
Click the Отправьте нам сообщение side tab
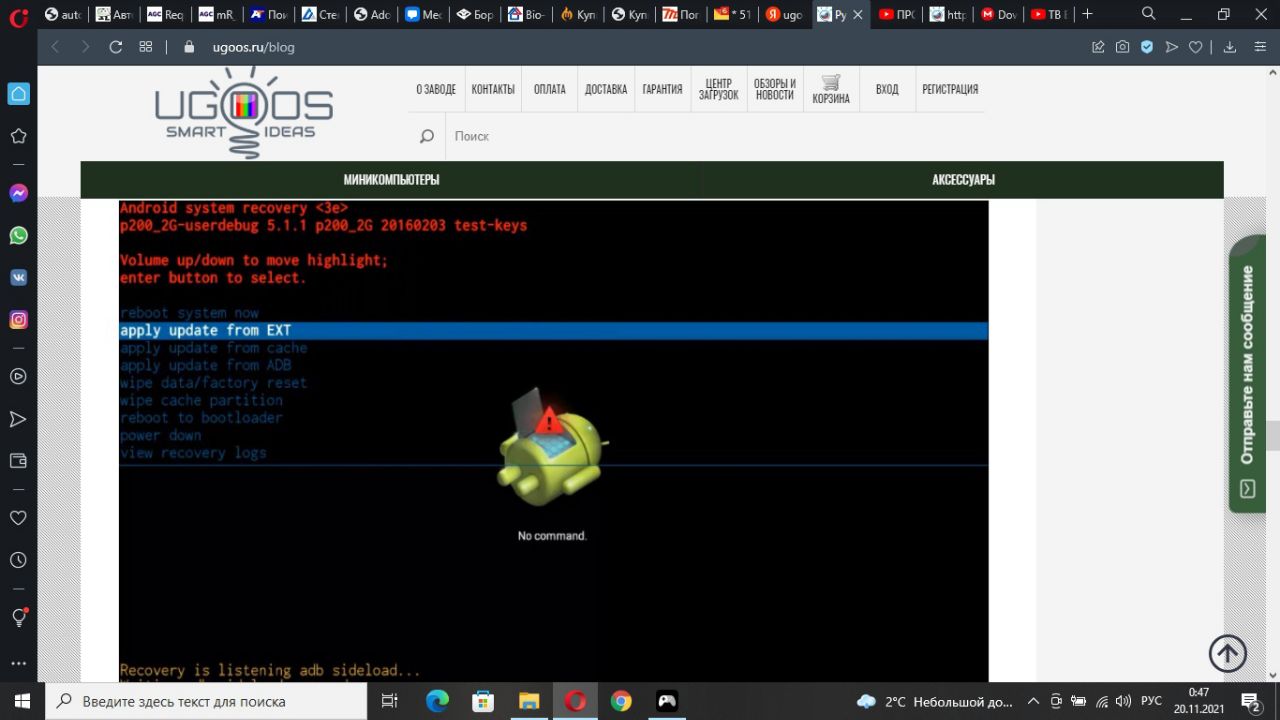coord(1247,375)
